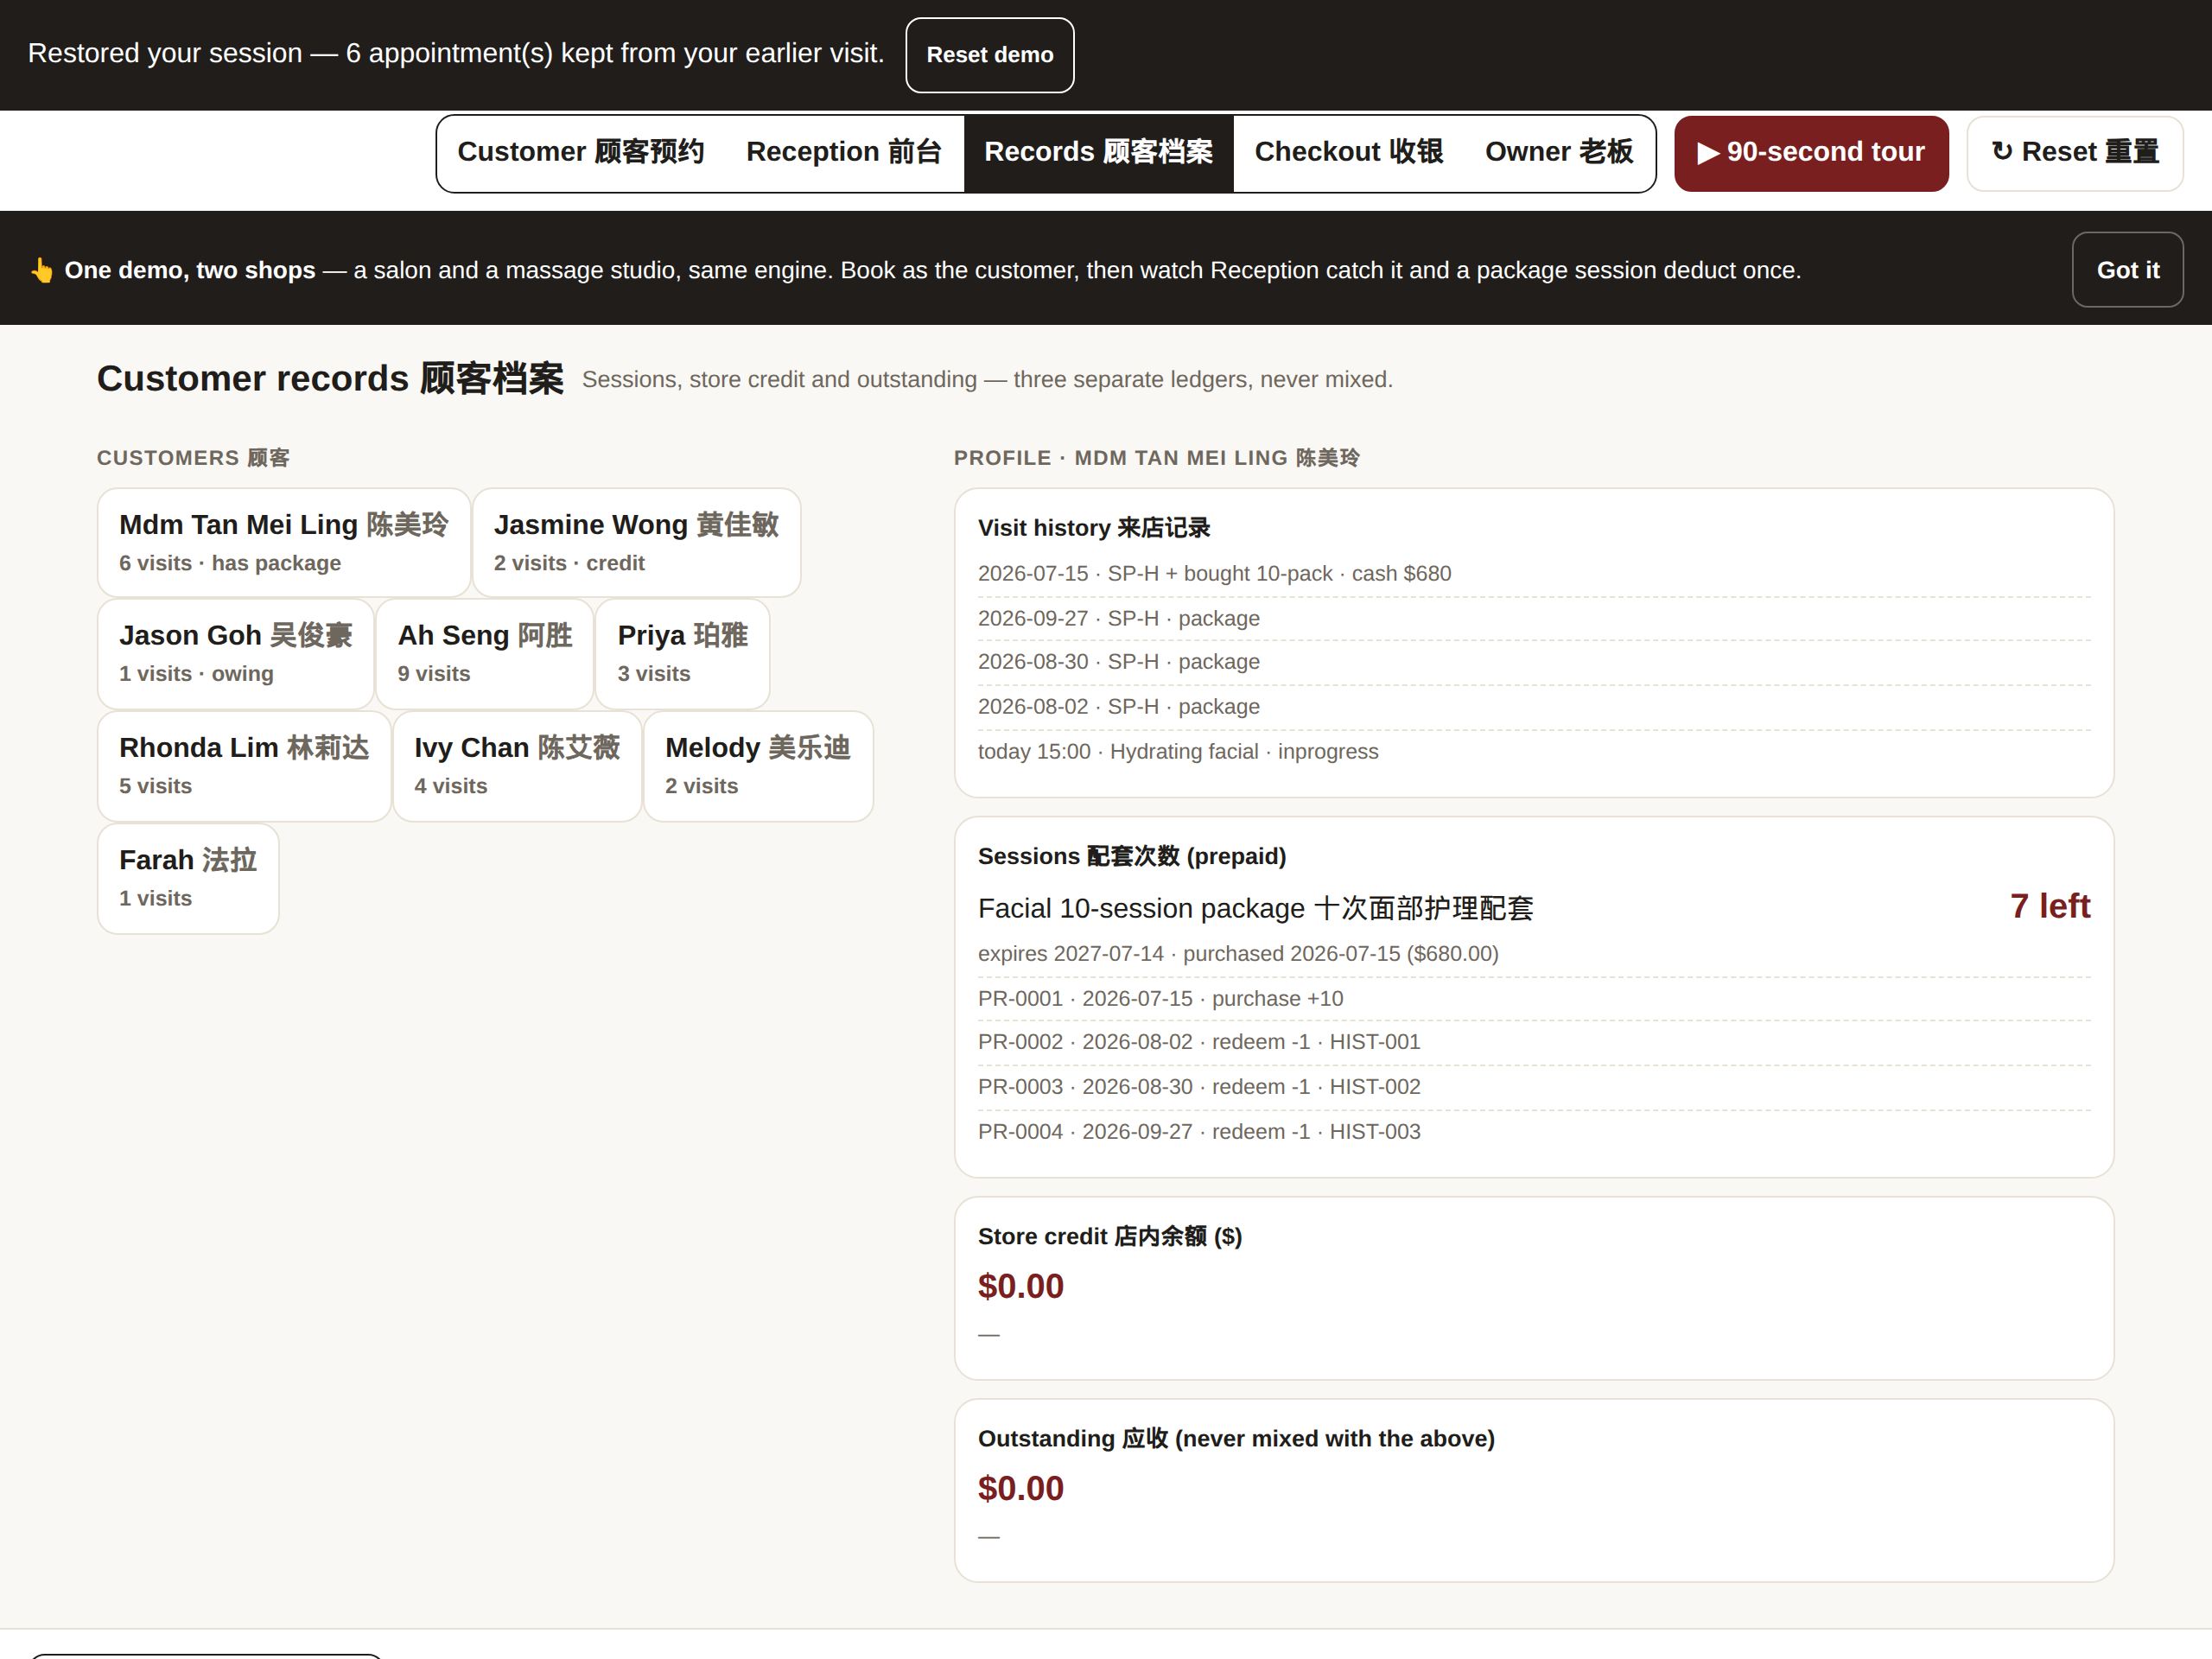The width and height of the screenshot is (2212, 1659).
Task: Click the pointing hand emoji in banner
Action: (x=41, y=270)
